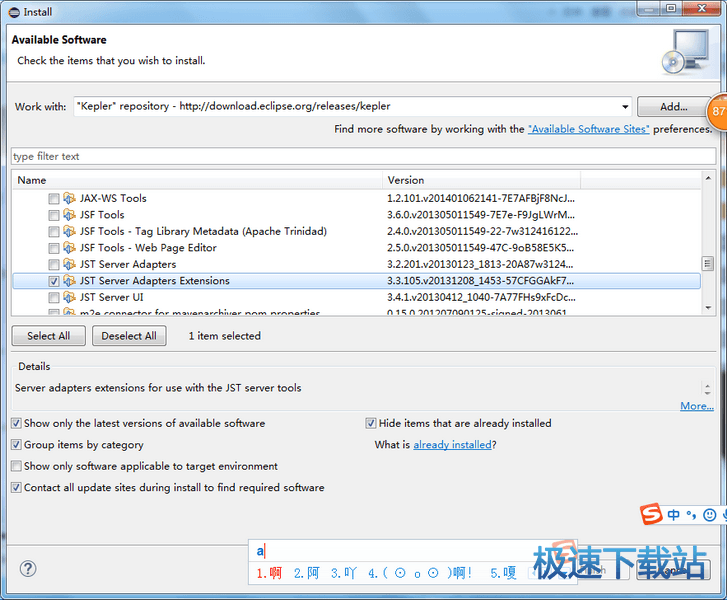The image size is (727, 600).
Task: Sort by the Name column header
Action: click(x=198, y=180)
